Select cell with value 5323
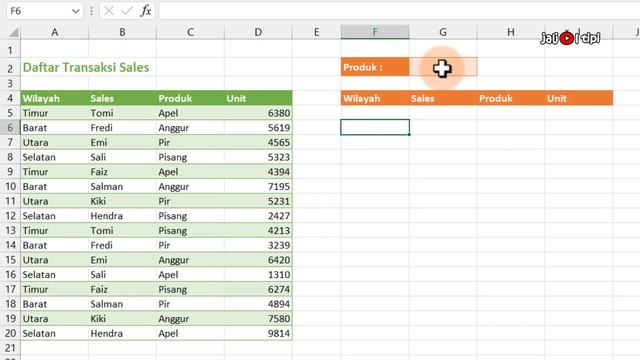 258,157
